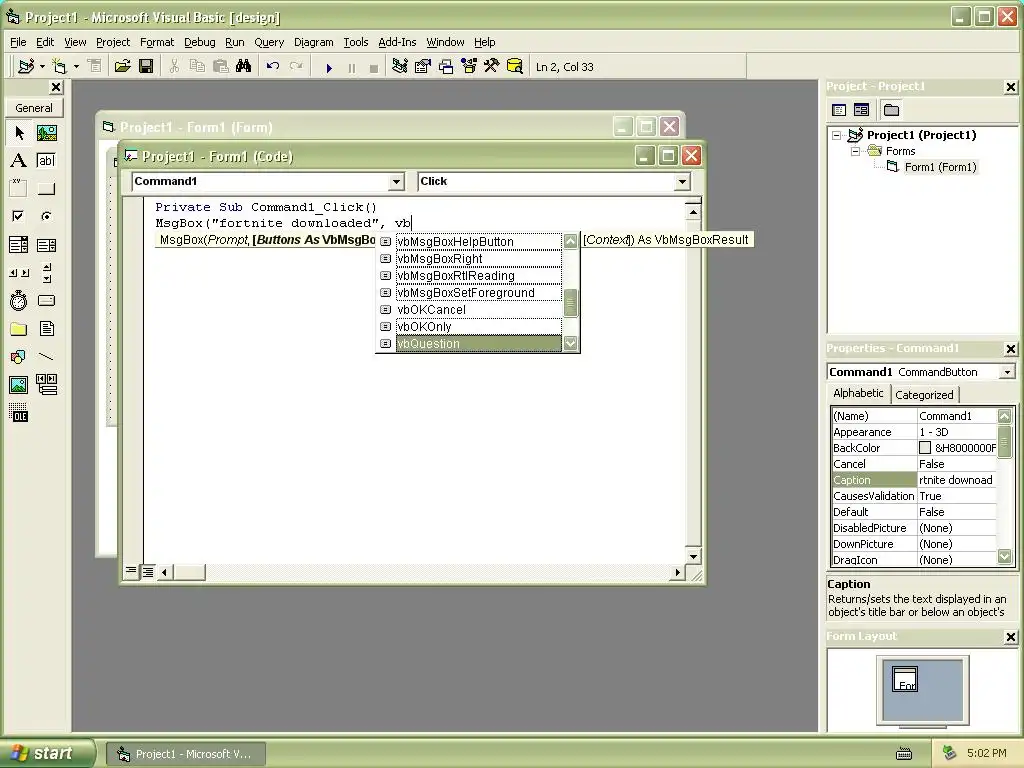Open the Format menu
This screenshot has height=768, width=1024.
coord(157,42)
